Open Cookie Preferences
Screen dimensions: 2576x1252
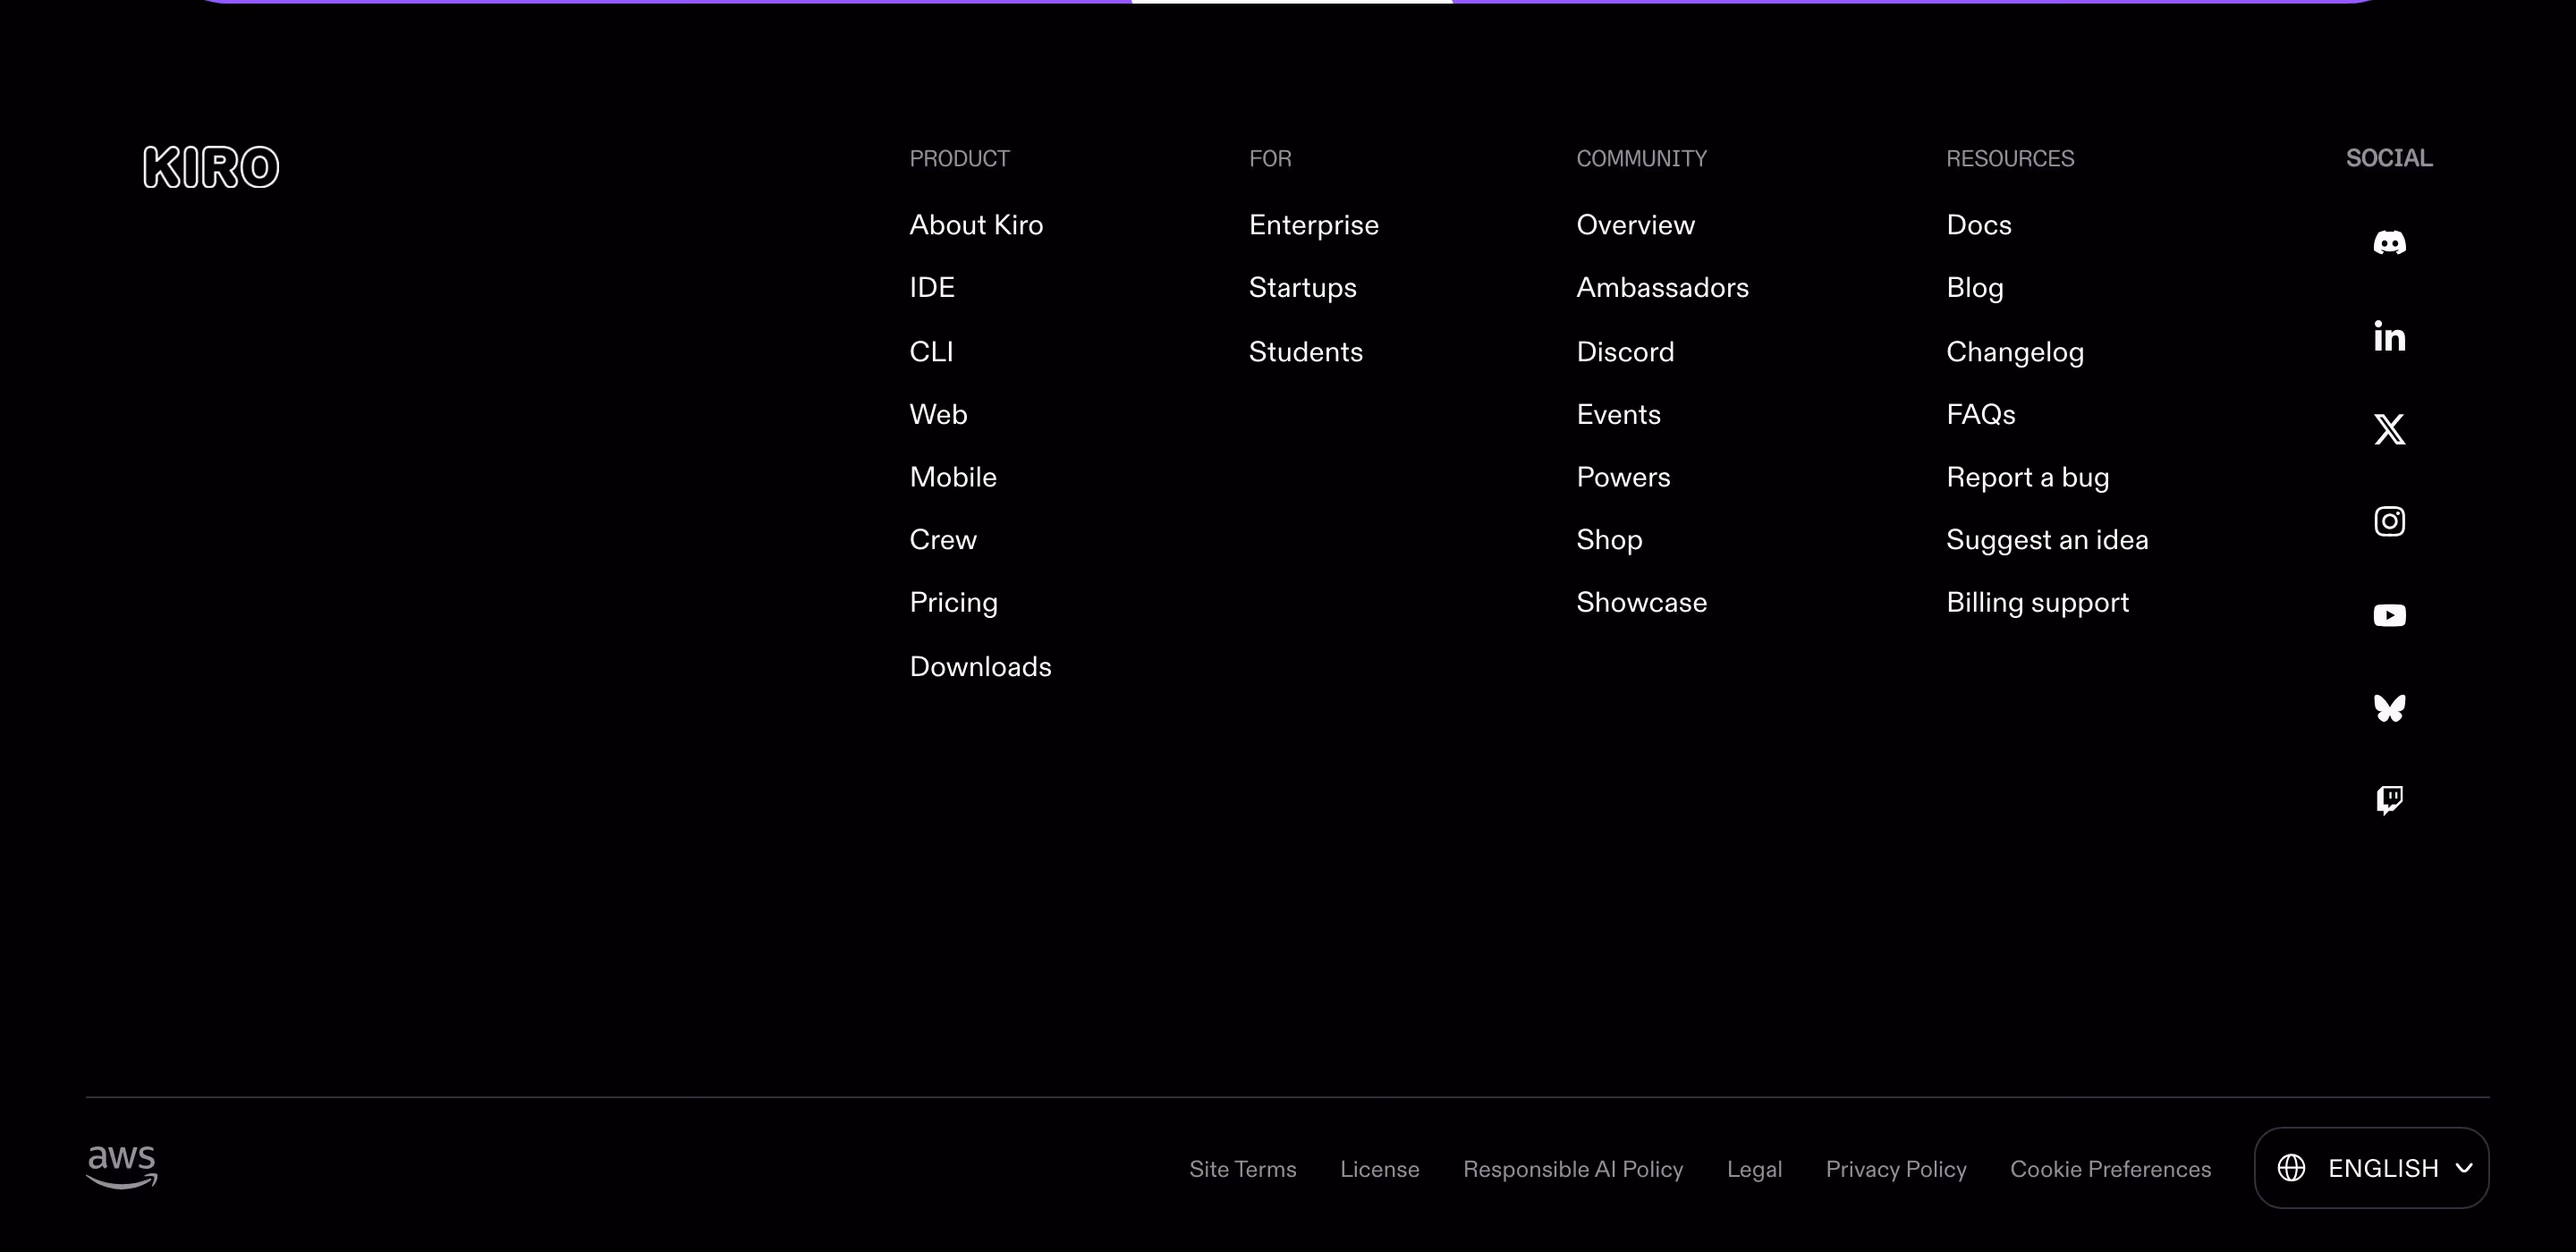[x=2110, y=1169]
